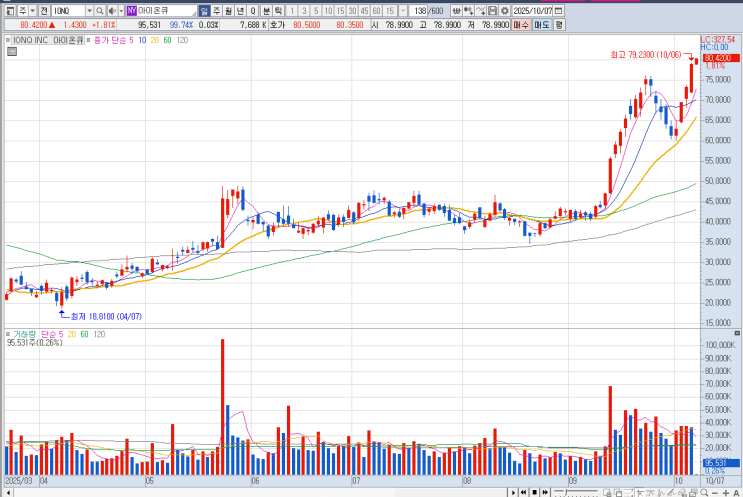The height and width of the screenshot is (497, 743).
Task: Expand the minute interval dropdown arrow
Action: point(403,10)
